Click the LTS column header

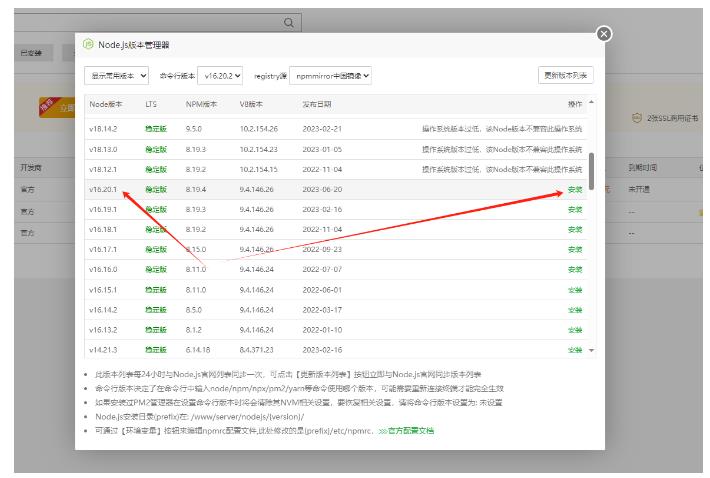(151, 104)
